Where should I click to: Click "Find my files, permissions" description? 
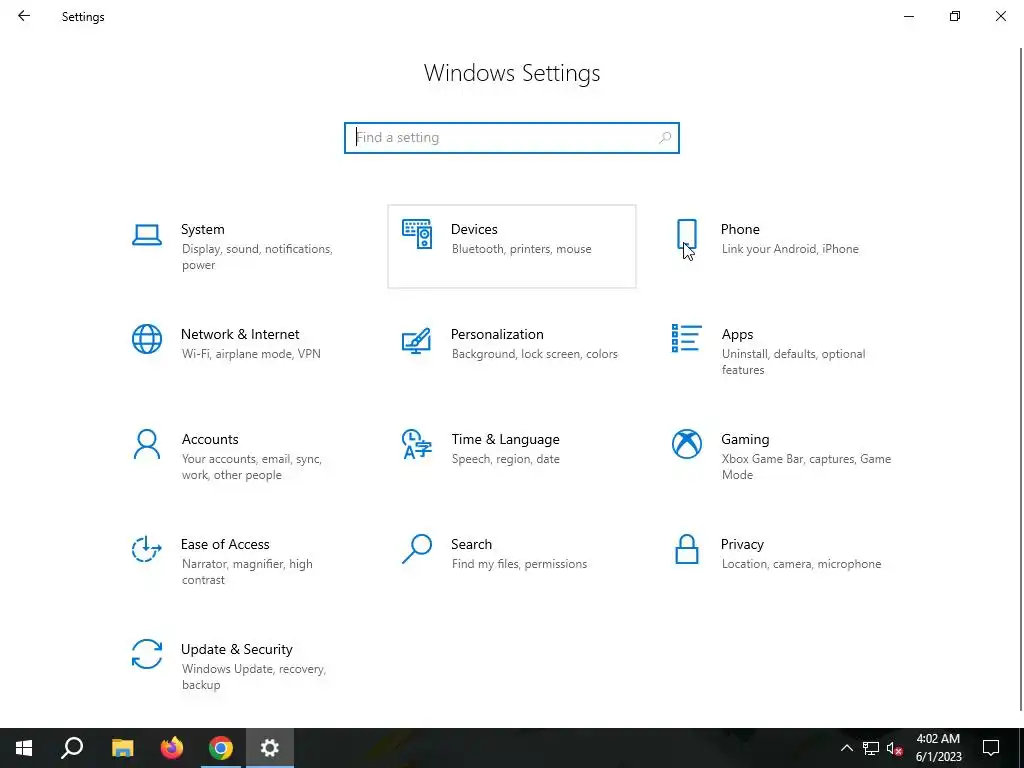coord(519,564)
